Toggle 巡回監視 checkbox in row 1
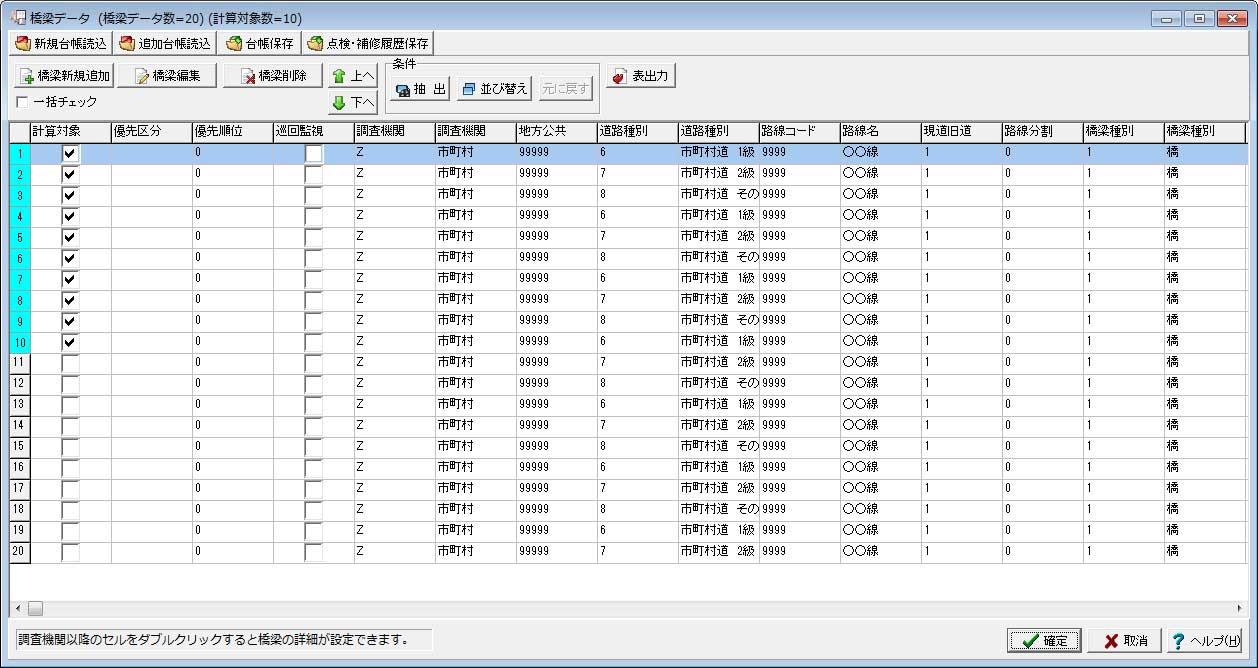Screen dimensions: 1258x668 pyautogui.click(x=313, y=153)
